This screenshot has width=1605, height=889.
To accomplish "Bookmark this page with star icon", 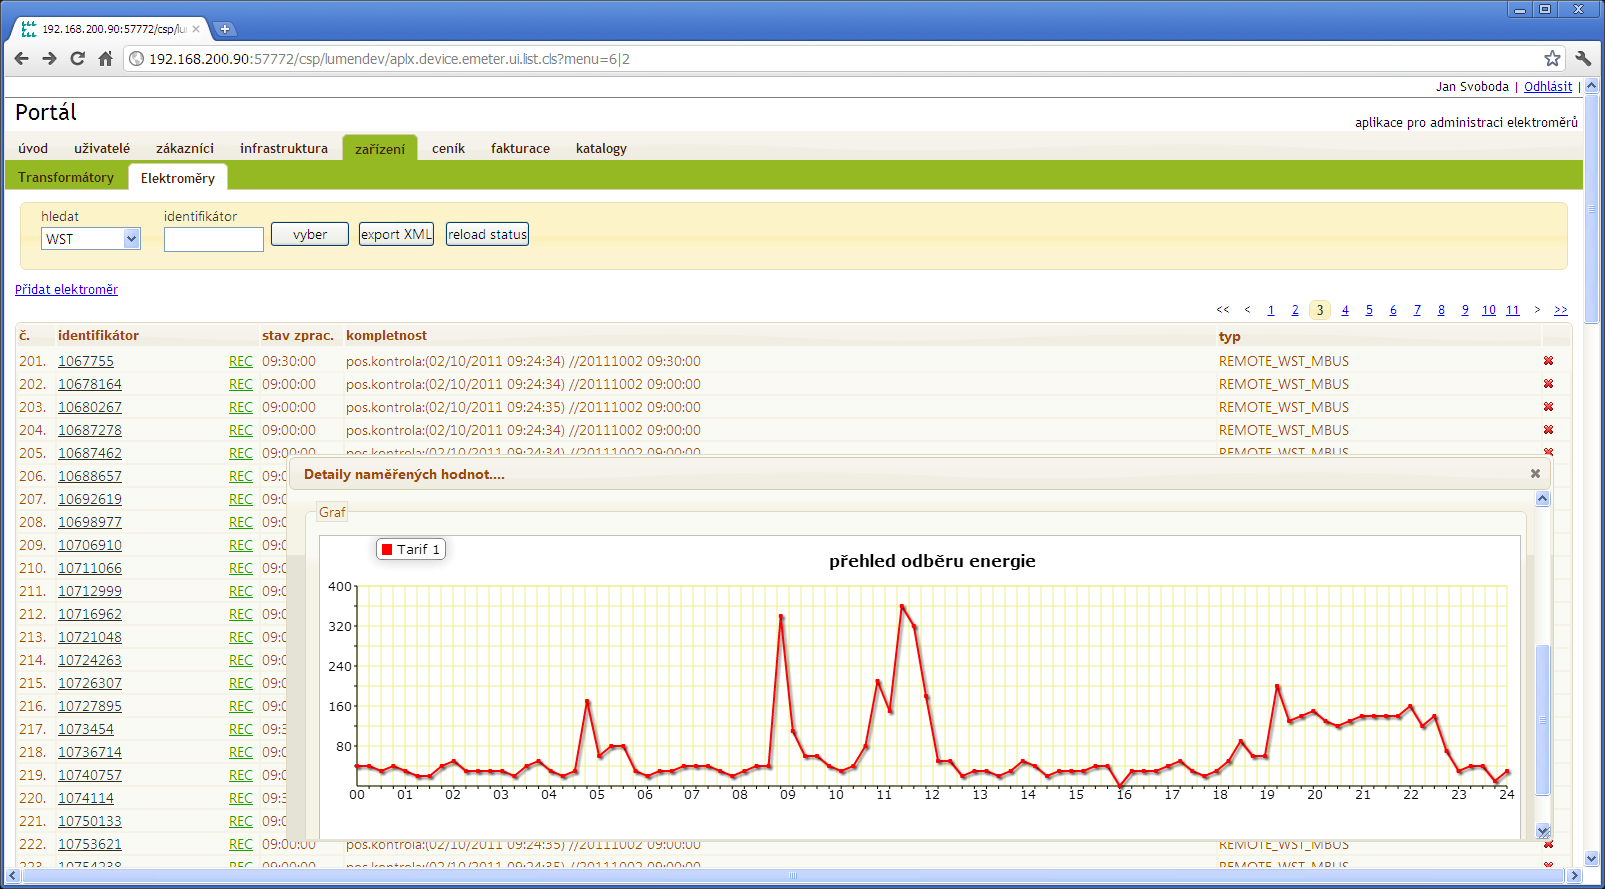I will click(1552, 59).
